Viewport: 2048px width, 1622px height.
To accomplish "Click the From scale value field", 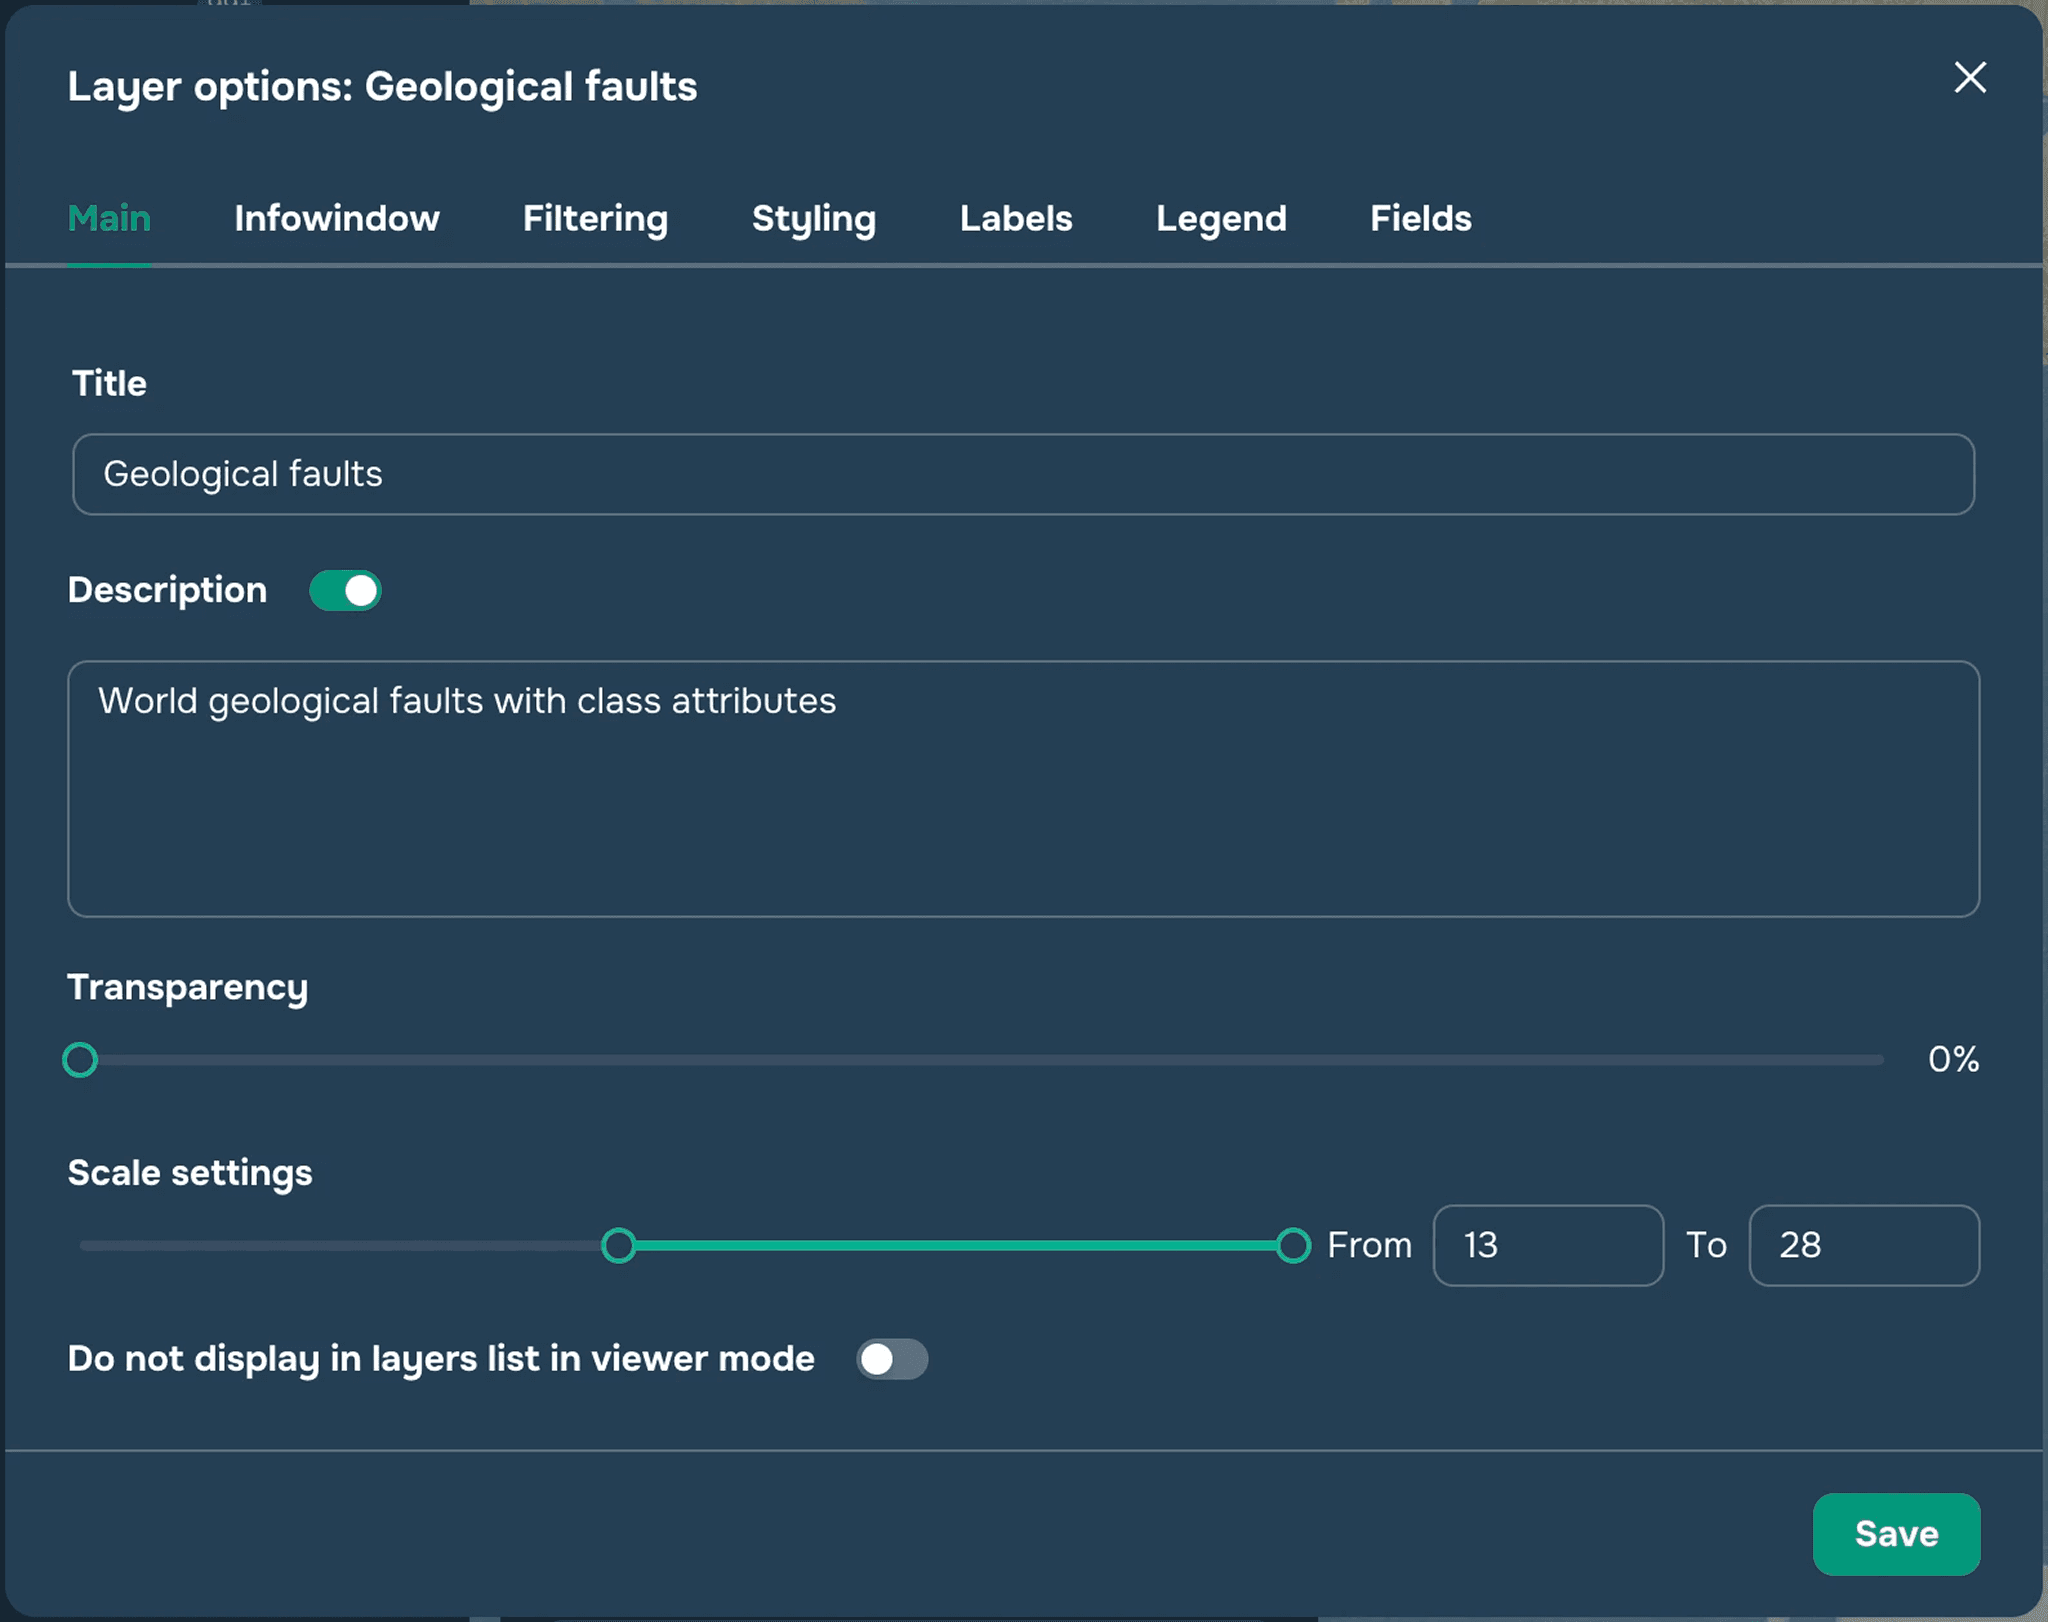I will (1547, 1245).
